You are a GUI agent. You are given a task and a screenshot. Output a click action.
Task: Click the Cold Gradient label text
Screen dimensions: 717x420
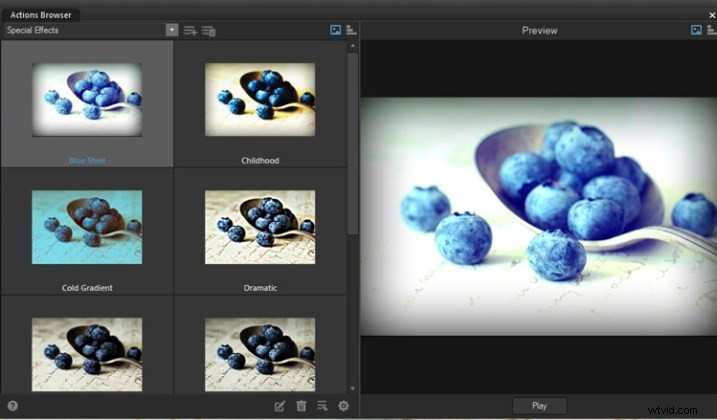[x=87, y=288]
